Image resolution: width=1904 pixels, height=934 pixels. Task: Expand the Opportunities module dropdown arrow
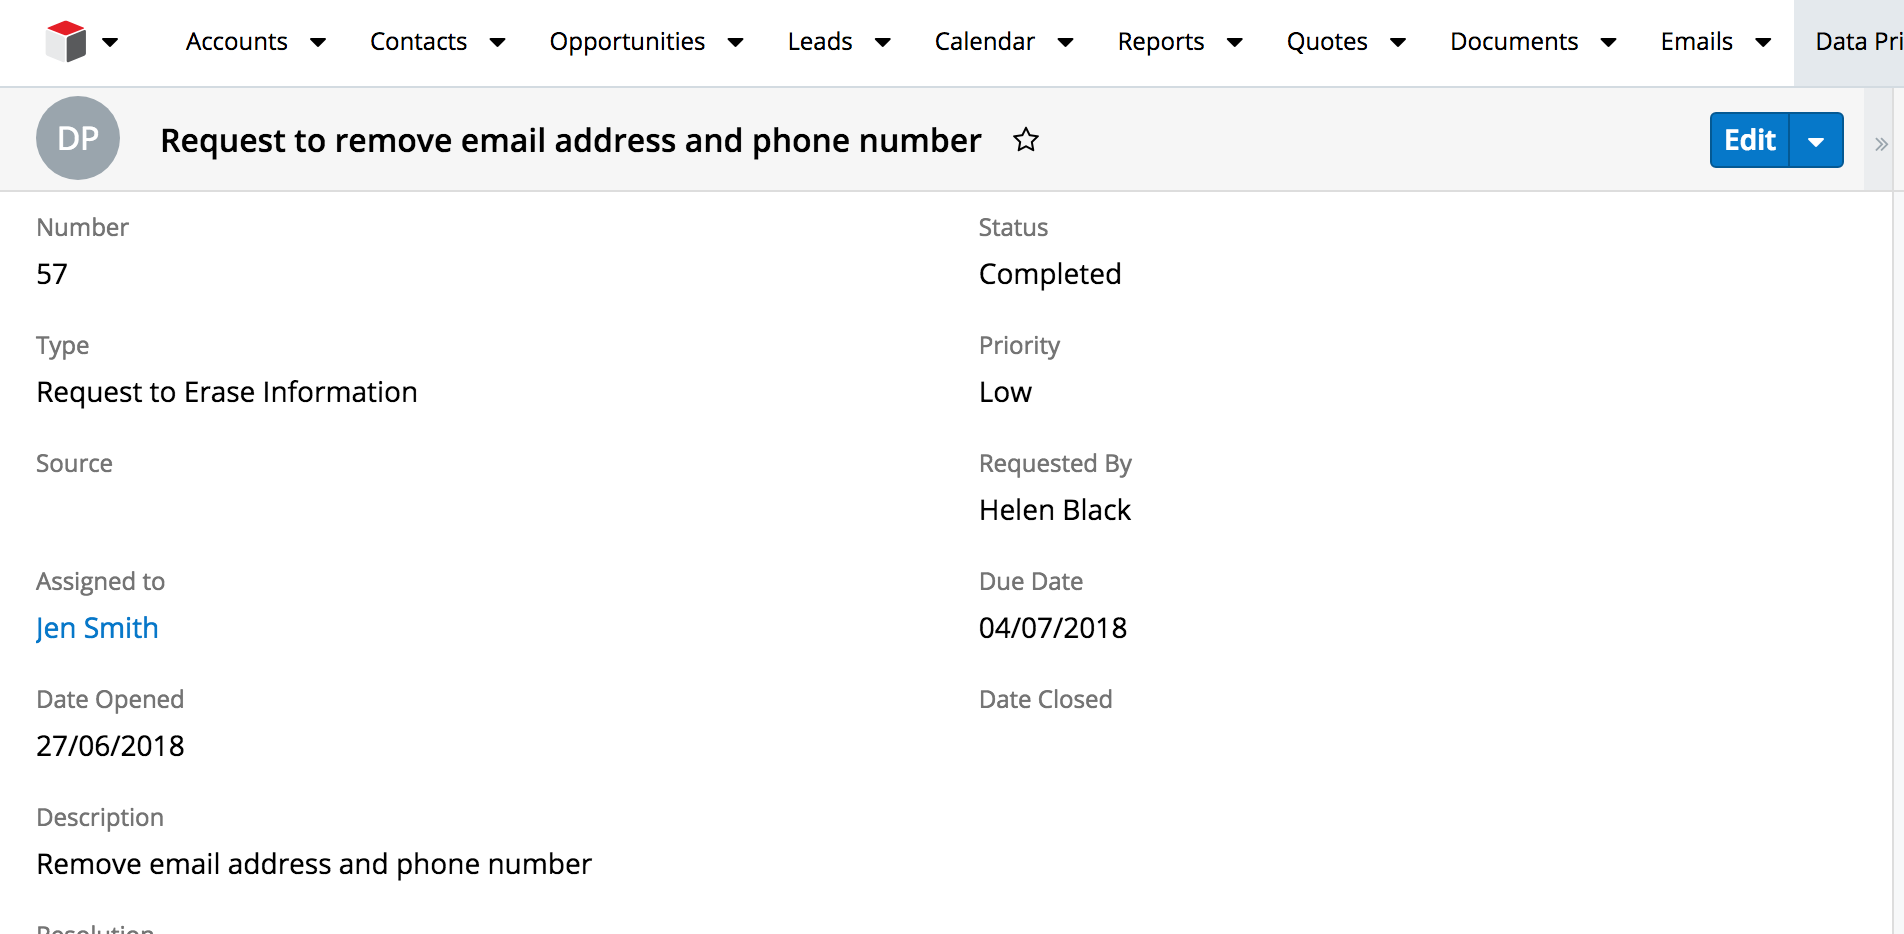coord(735,42)
